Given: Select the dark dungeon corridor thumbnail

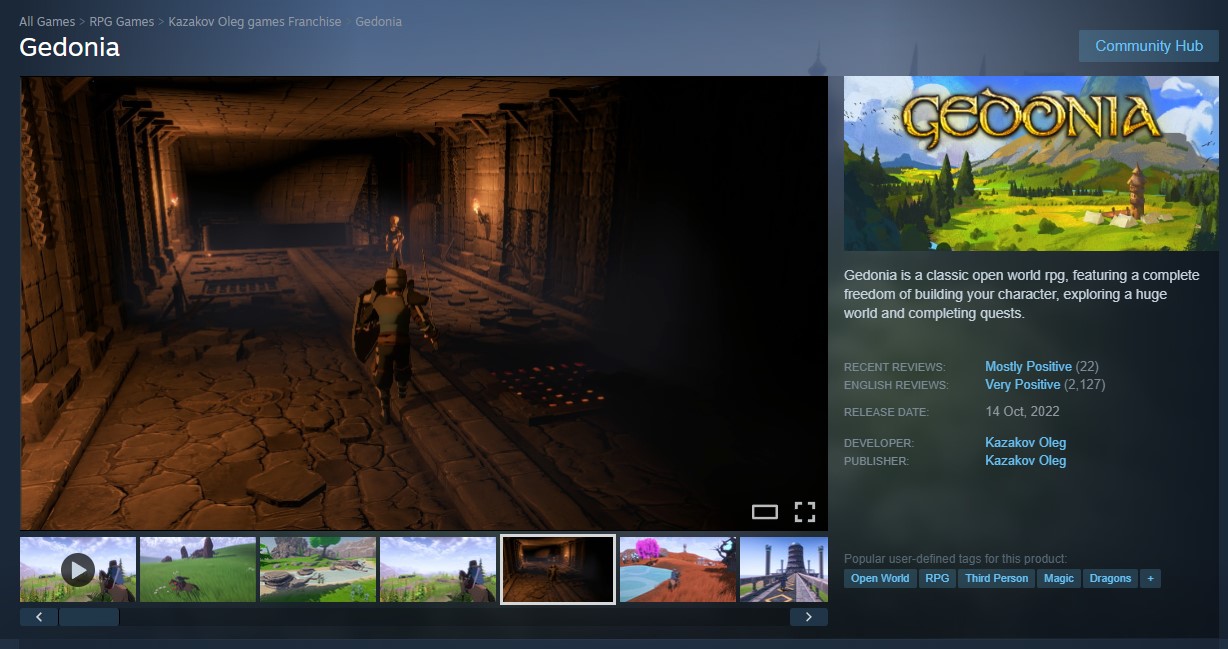Looking at the screenshot, I should 558,569.
